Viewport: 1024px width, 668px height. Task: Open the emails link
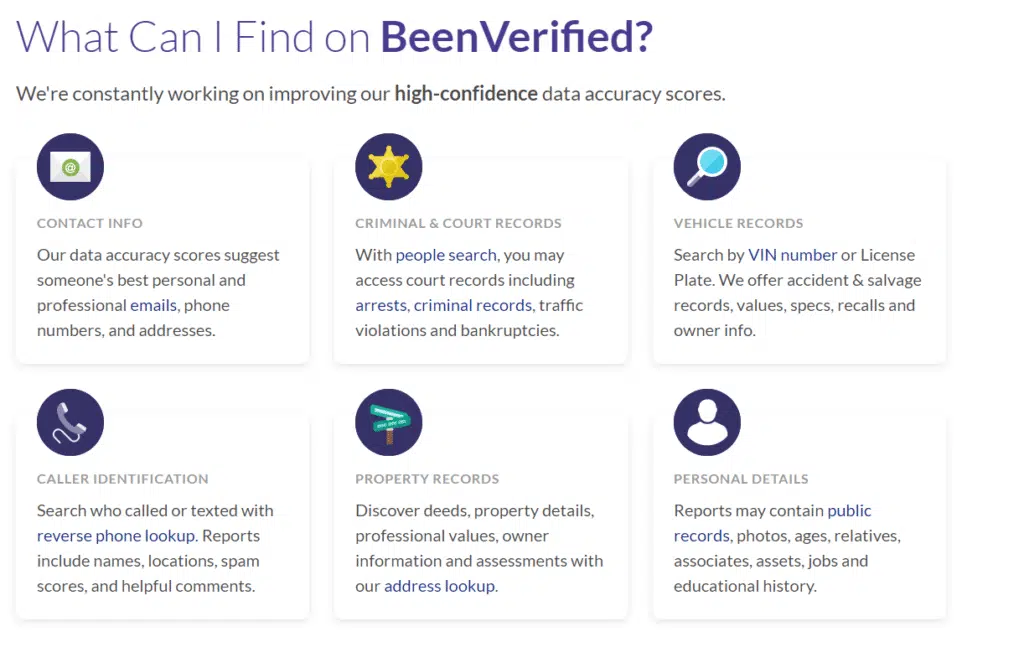[153, 305]
